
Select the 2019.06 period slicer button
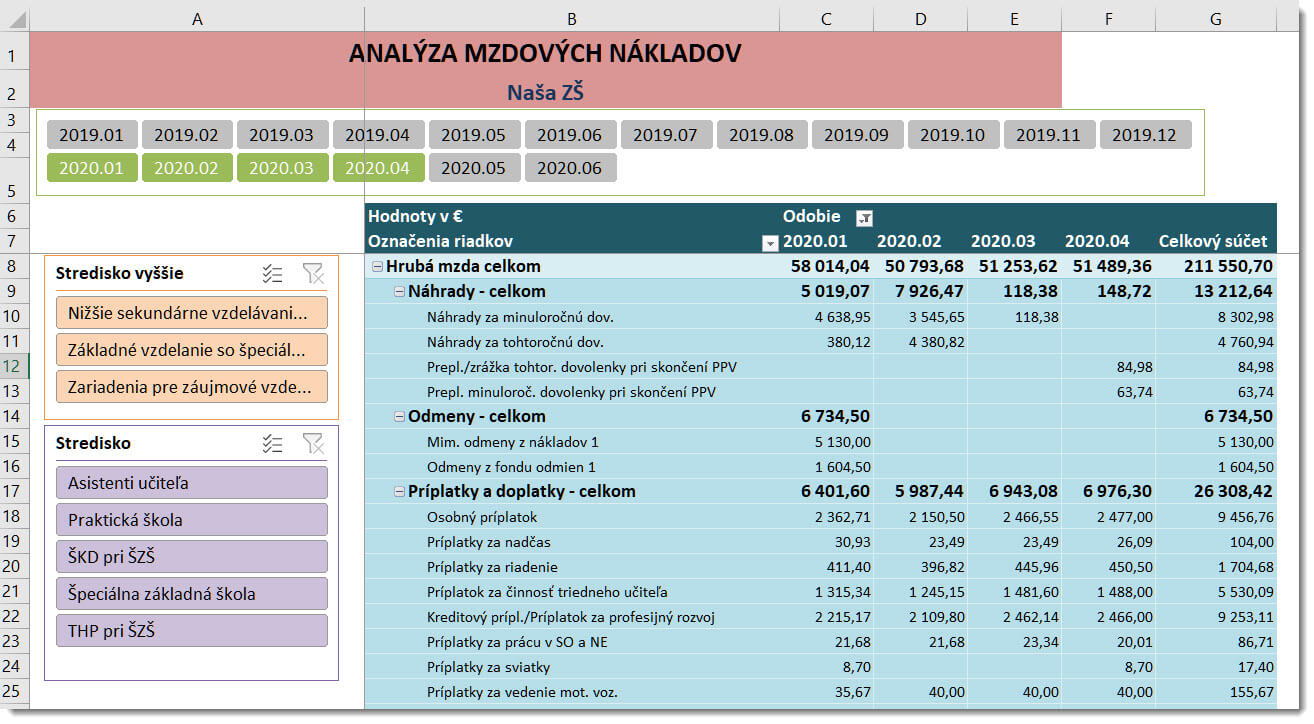tap(570, 135)
